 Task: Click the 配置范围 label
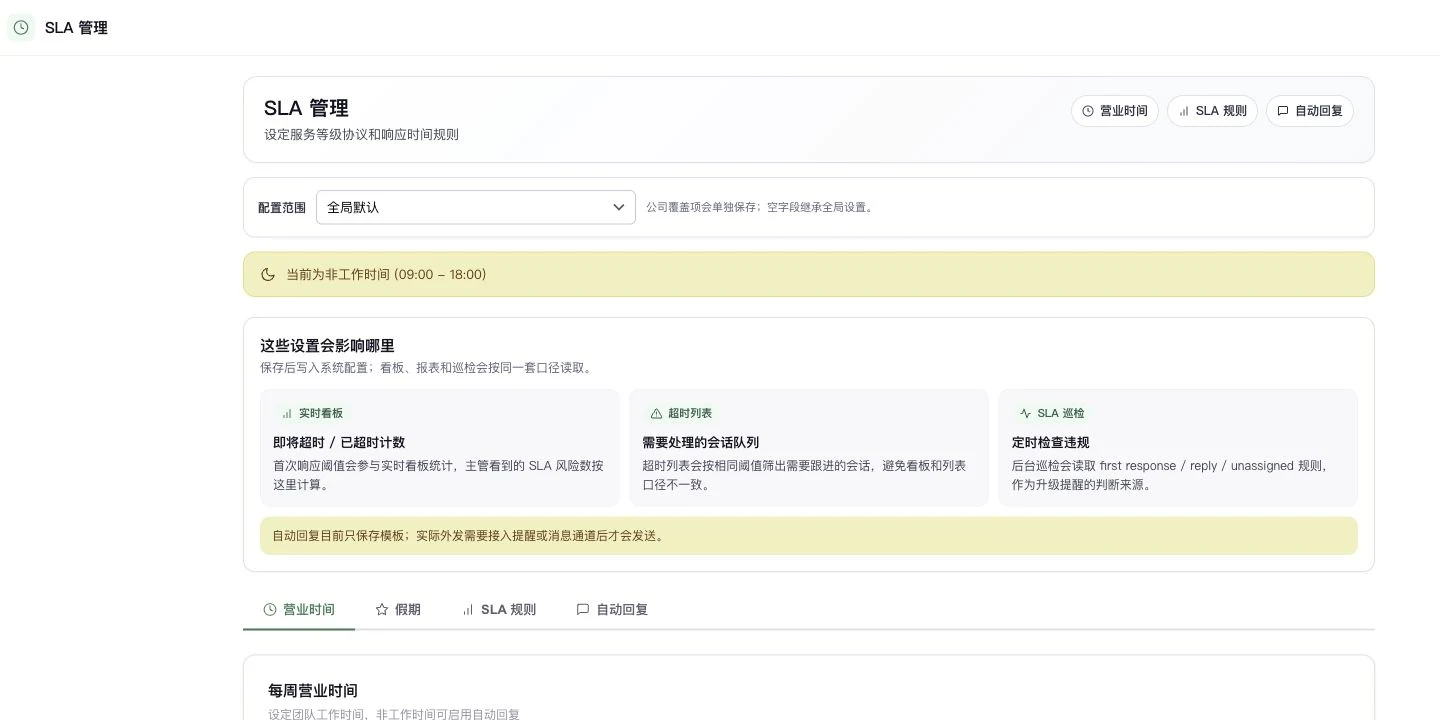[x=282, y=208]
